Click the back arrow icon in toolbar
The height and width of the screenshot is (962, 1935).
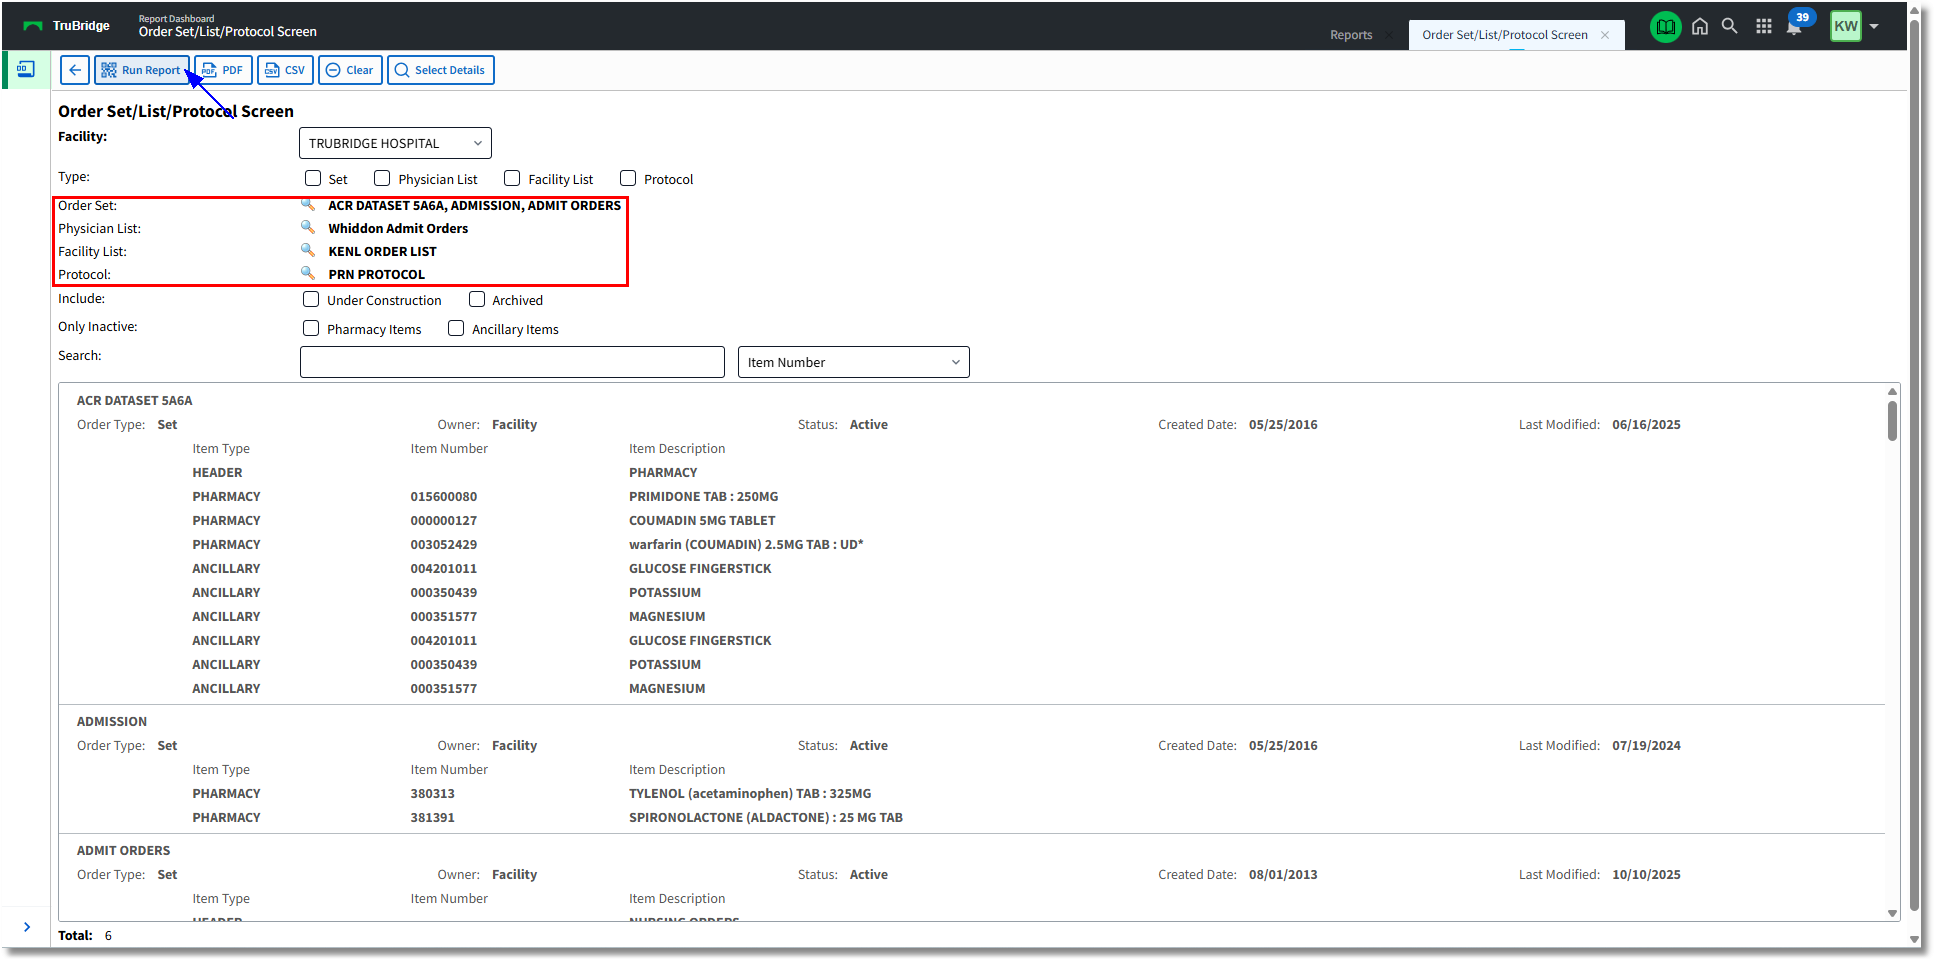pyautogui.click(x=75, y=70)
